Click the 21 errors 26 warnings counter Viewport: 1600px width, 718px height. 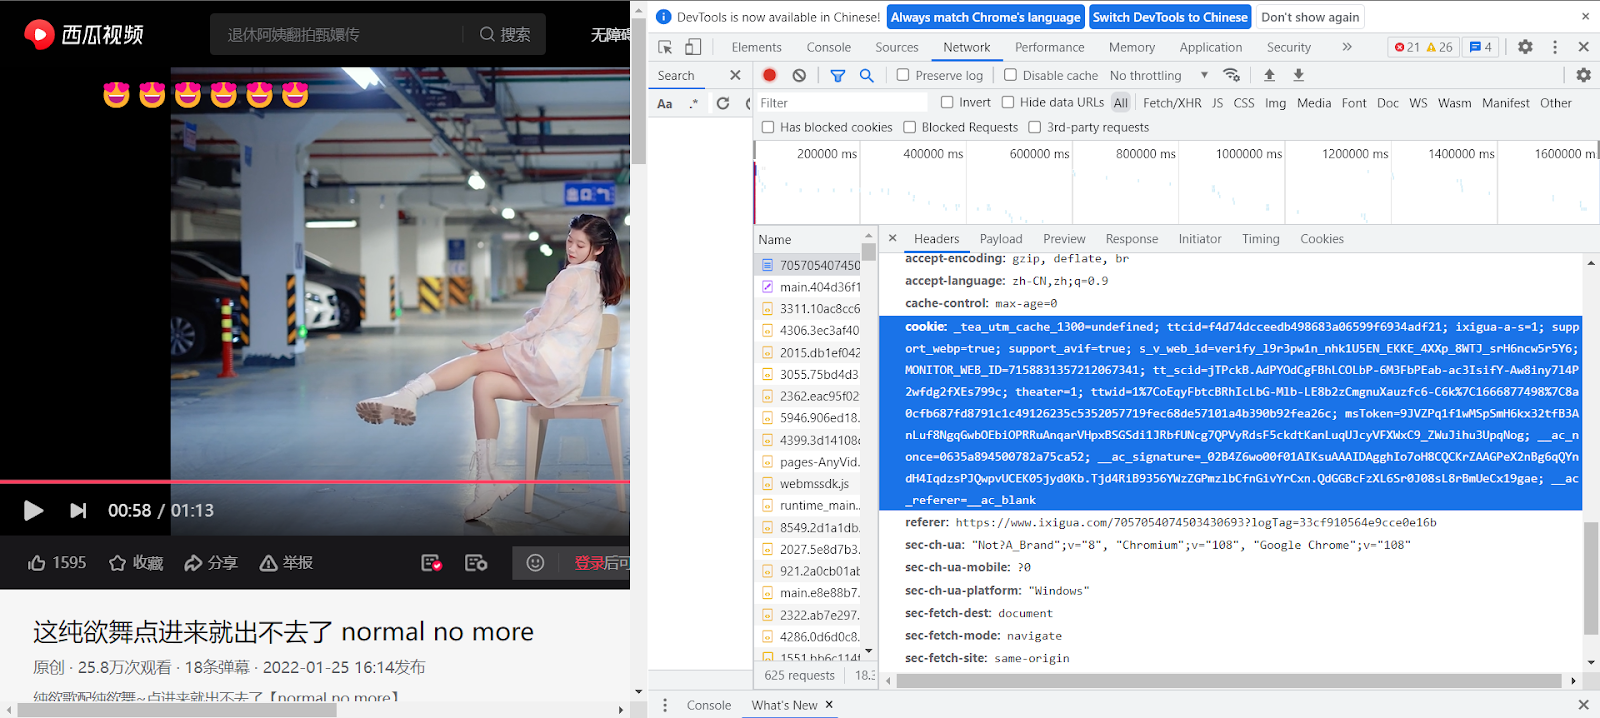coord(1423,47)
